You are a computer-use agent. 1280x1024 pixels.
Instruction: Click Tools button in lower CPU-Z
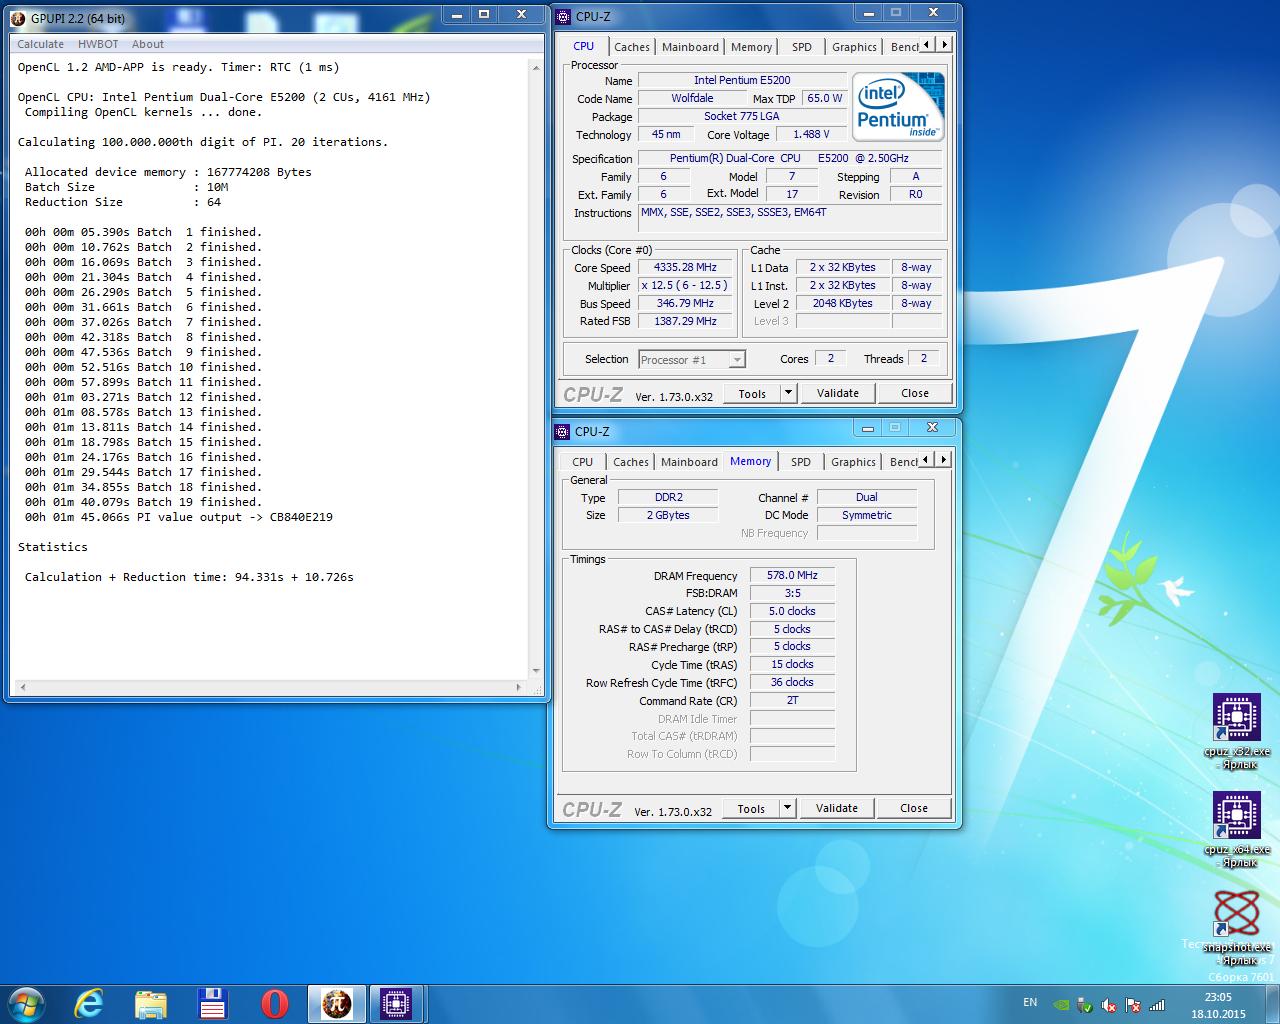[x=751, y=808]
